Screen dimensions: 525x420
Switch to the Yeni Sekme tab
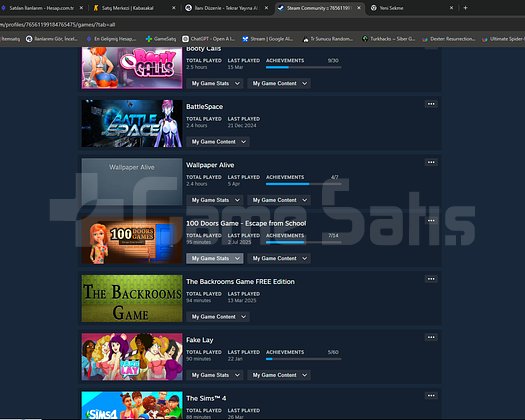click(412, 8)
